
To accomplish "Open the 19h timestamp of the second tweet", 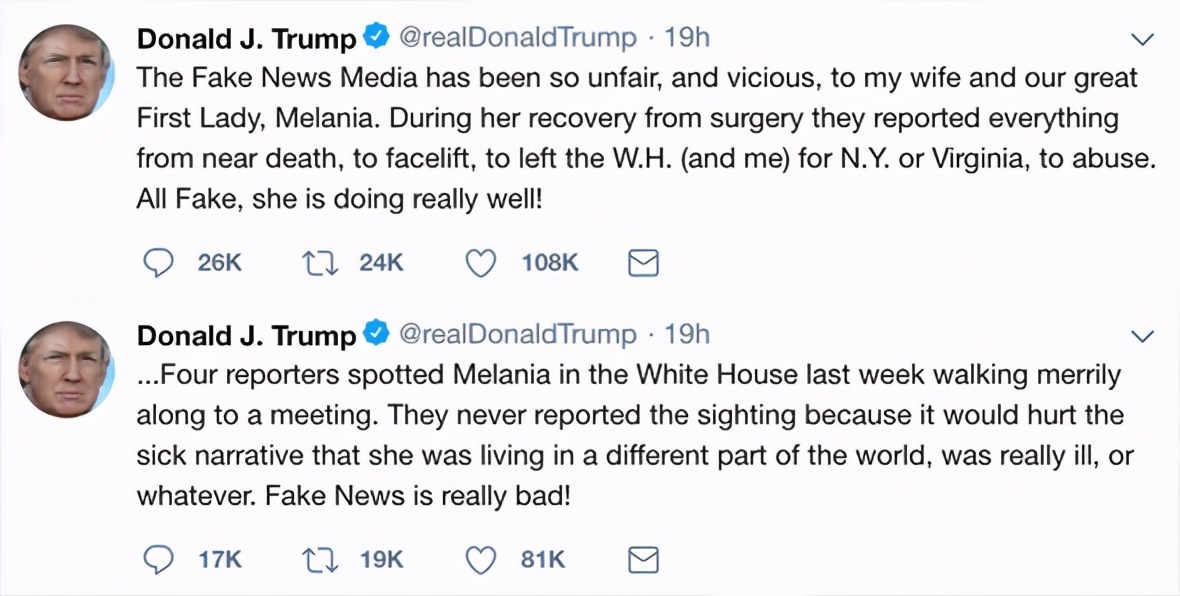I will (x=687, y=334).
